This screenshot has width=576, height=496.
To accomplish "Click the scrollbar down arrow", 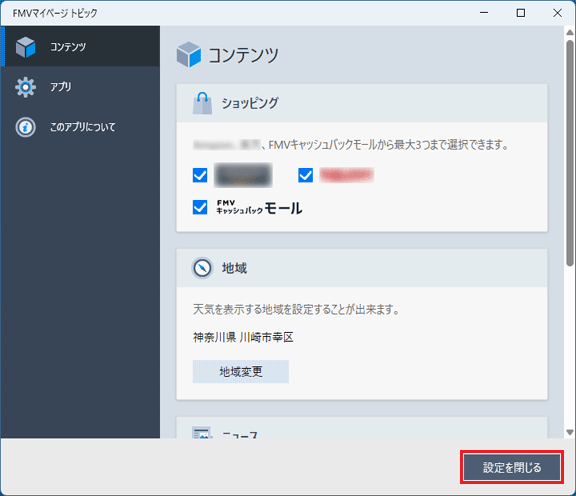I will pyautogui.click(x=570, y=432).
